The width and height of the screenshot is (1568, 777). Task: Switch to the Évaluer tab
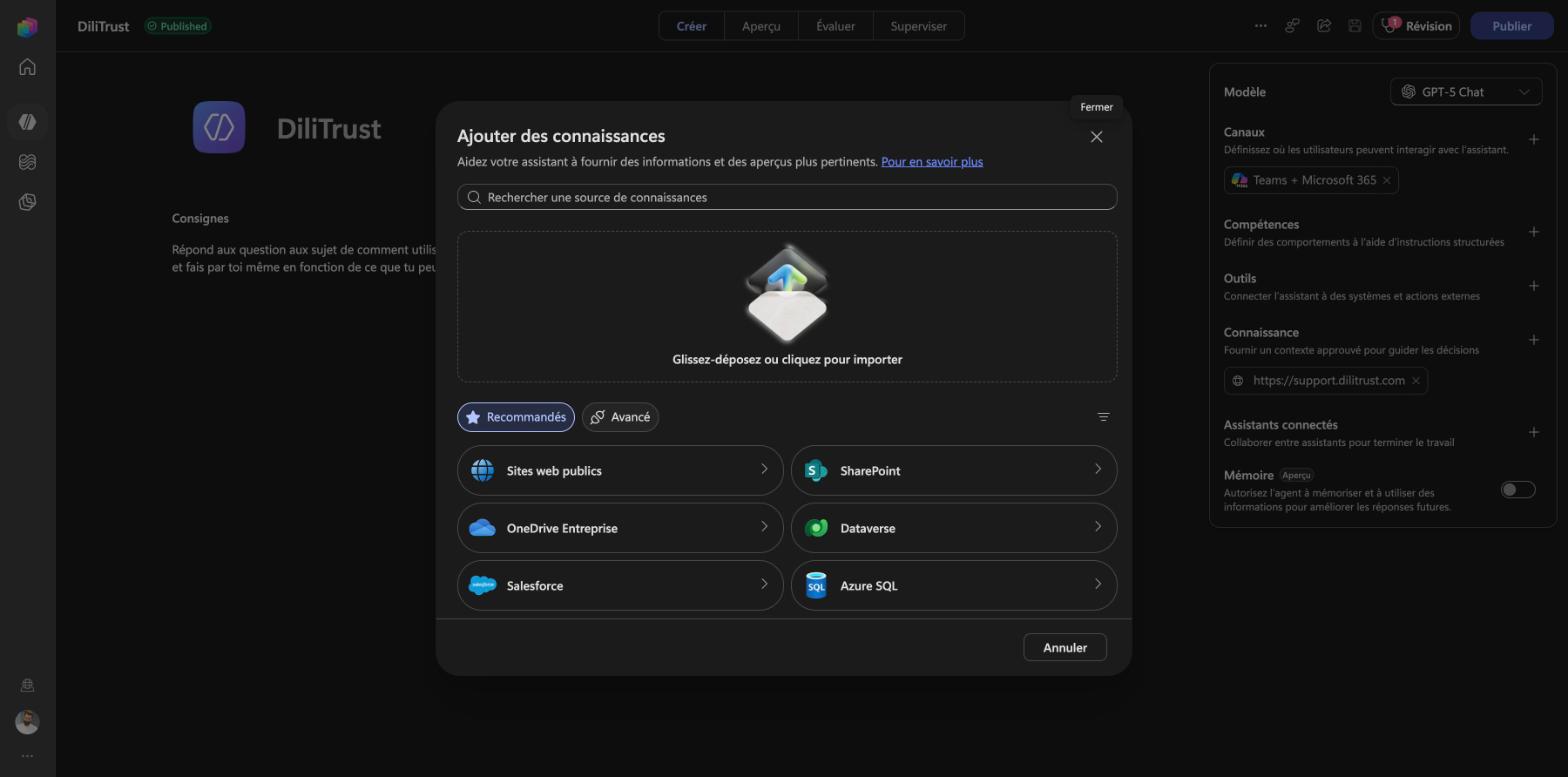pyautogui.click(x=835, y=26)
